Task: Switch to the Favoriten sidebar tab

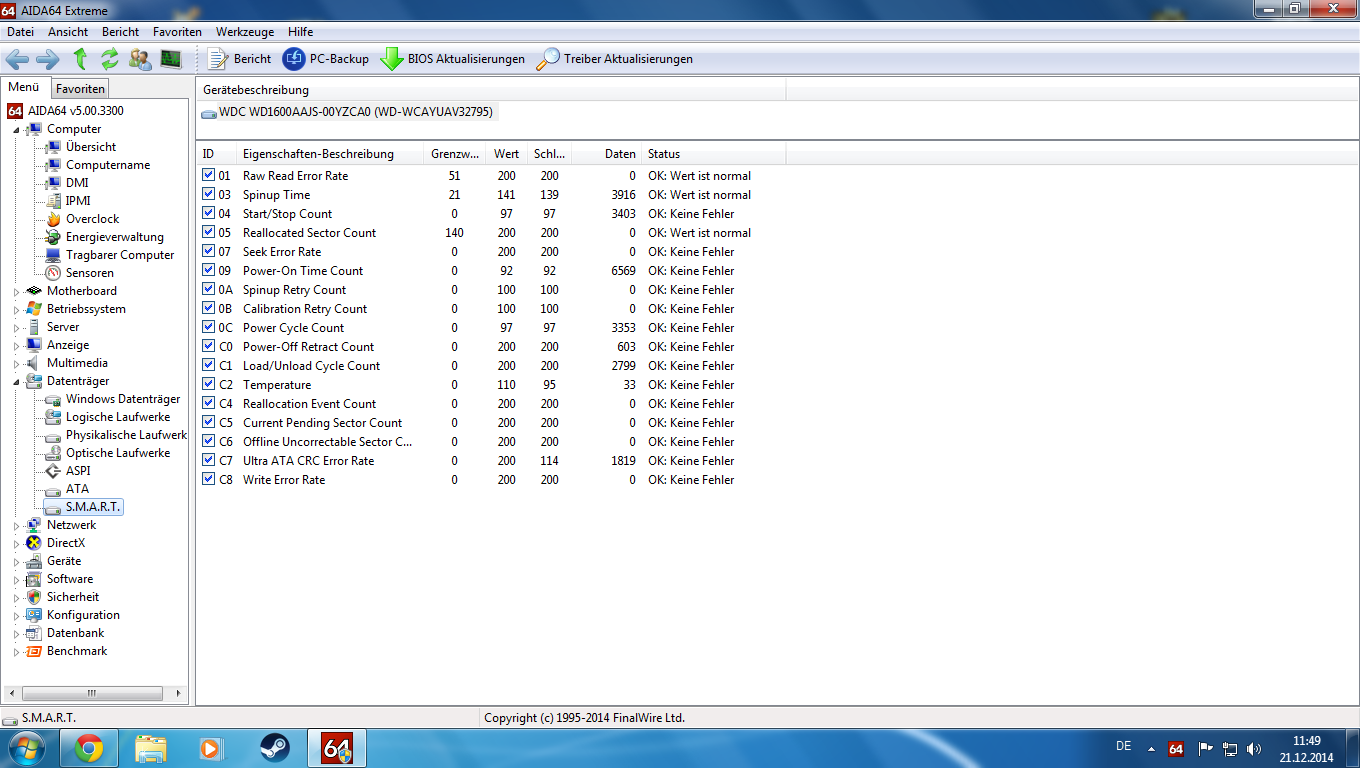Action: coord(80,89)
